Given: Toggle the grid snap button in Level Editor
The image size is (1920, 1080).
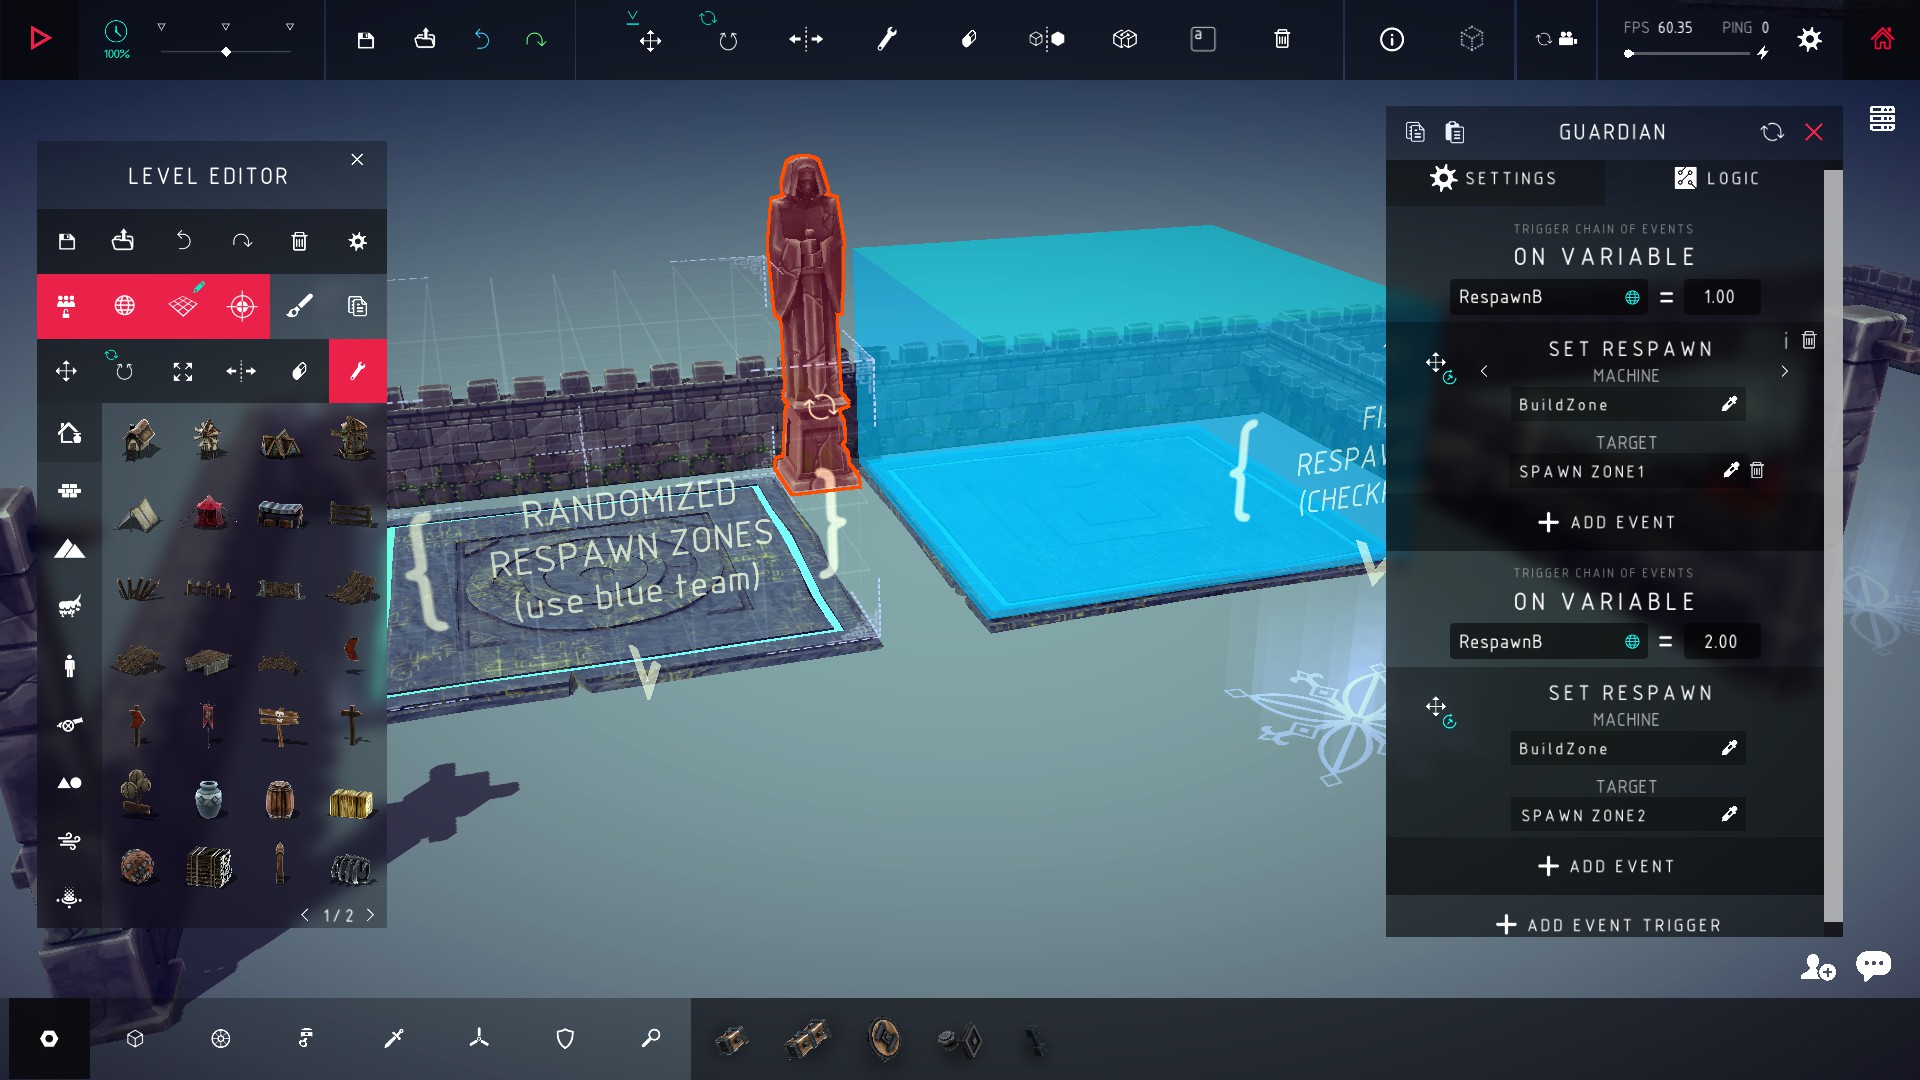Looking at the screenshot, I should pyautogui.click(x=183, y=306).
